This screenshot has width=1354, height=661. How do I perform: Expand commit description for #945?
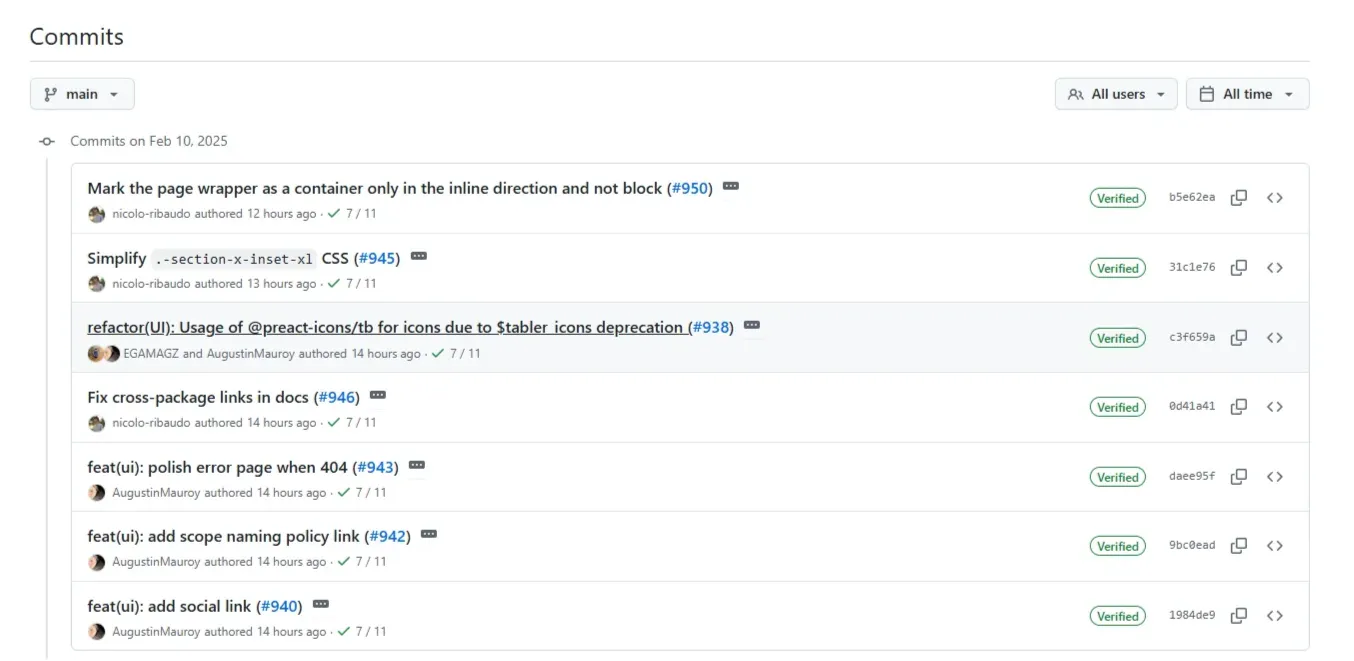tap(419, 257)
